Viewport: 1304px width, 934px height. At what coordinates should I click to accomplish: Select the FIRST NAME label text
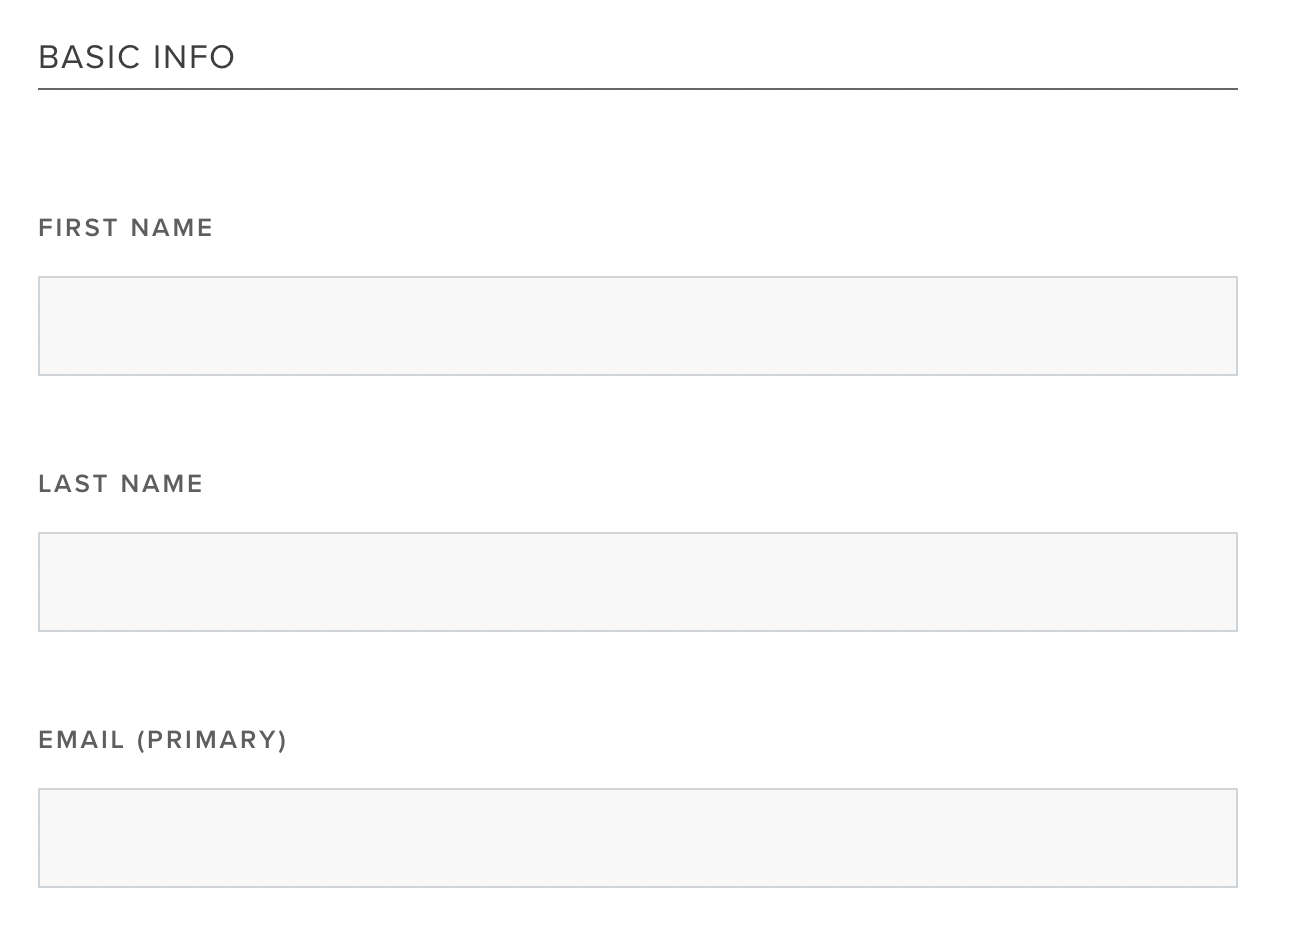click(x=126, y=228)
